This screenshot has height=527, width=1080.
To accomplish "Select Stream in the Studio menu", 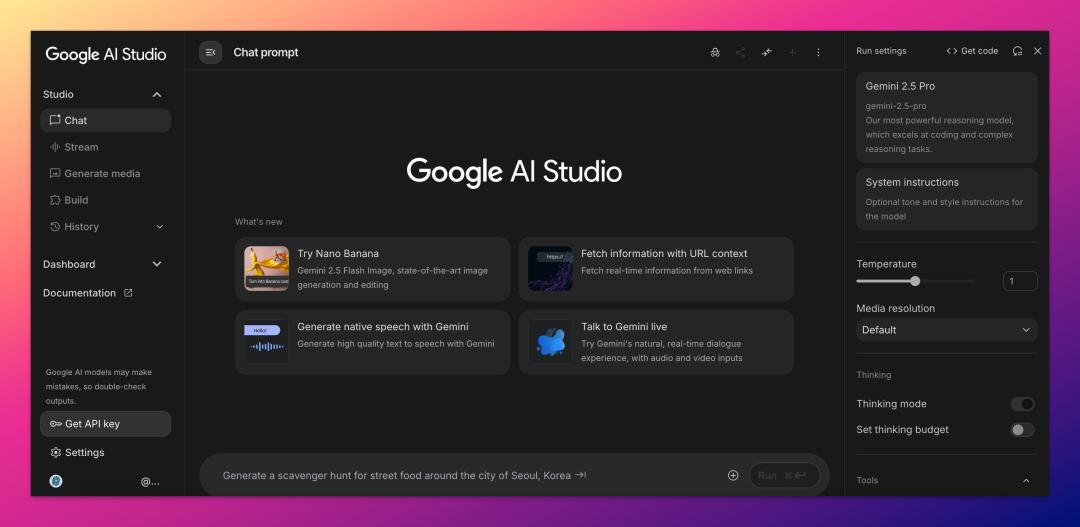I will coord(105,147).
